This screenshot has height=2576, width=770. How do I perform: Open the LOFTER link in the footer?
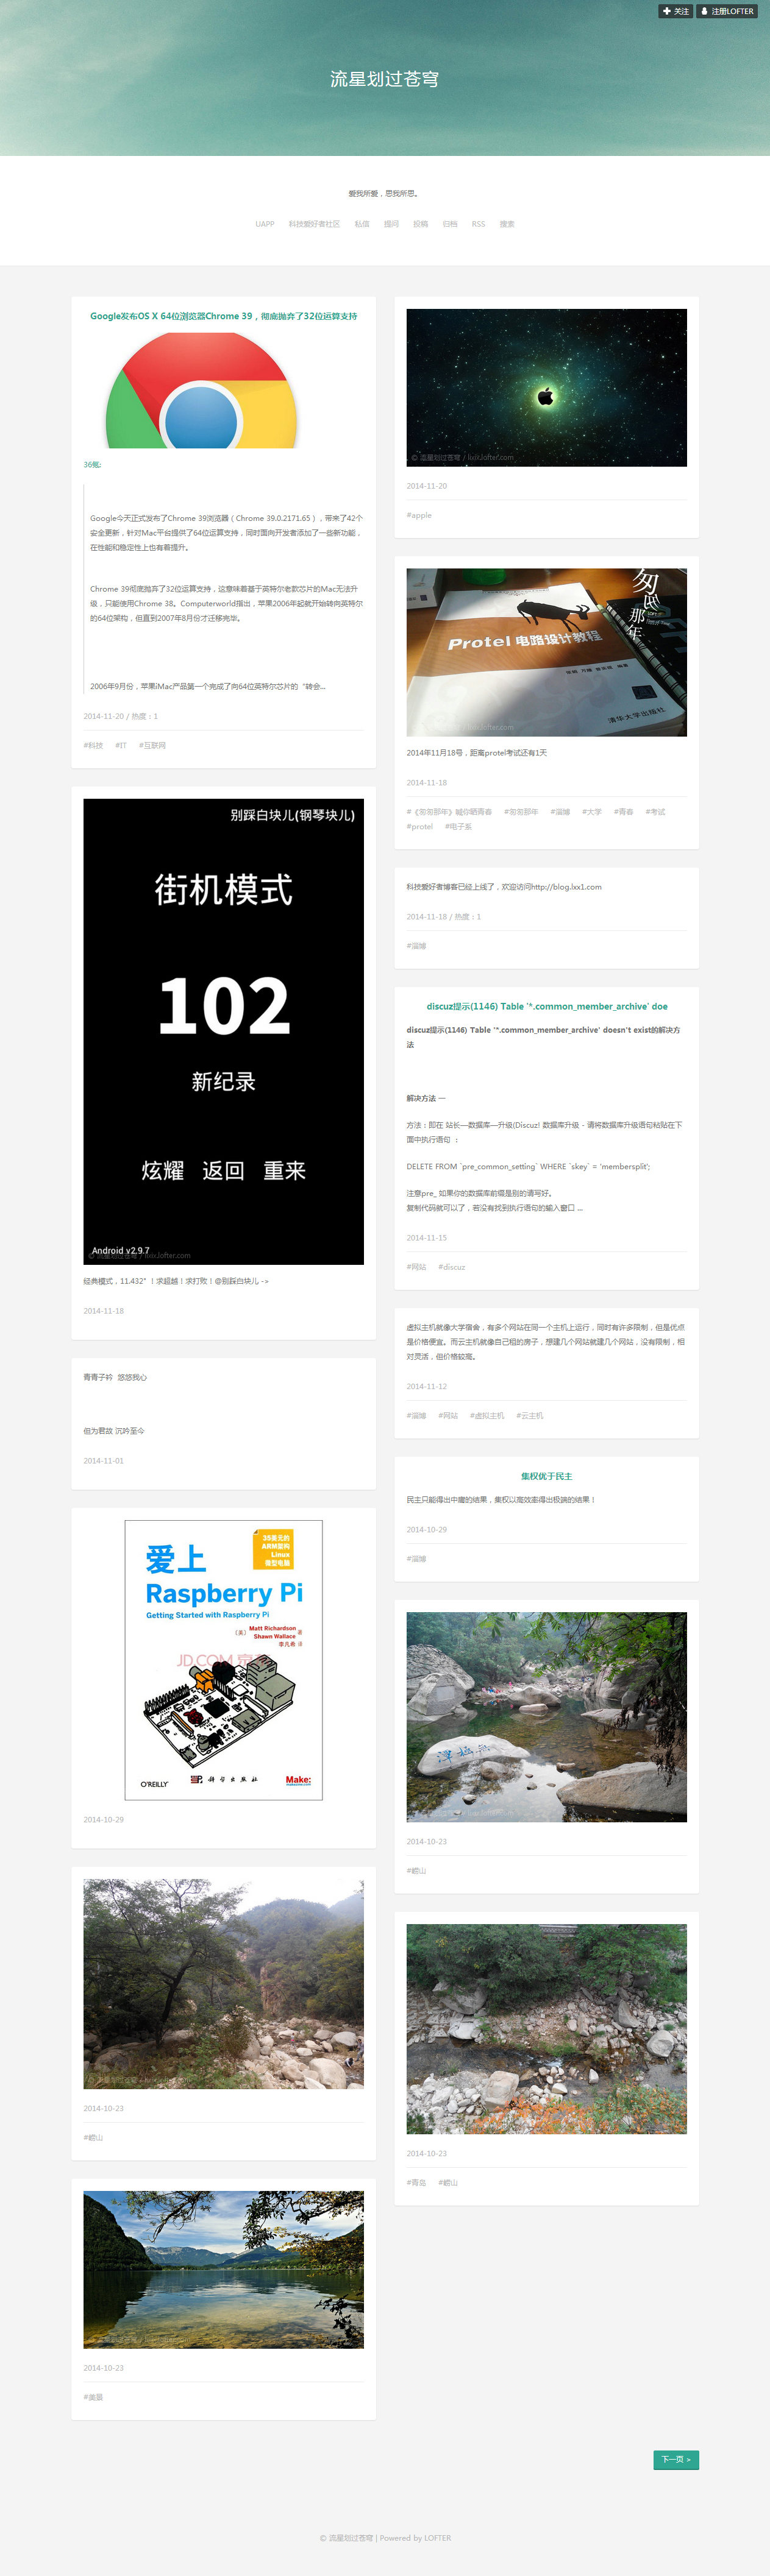click(437, 2538)
